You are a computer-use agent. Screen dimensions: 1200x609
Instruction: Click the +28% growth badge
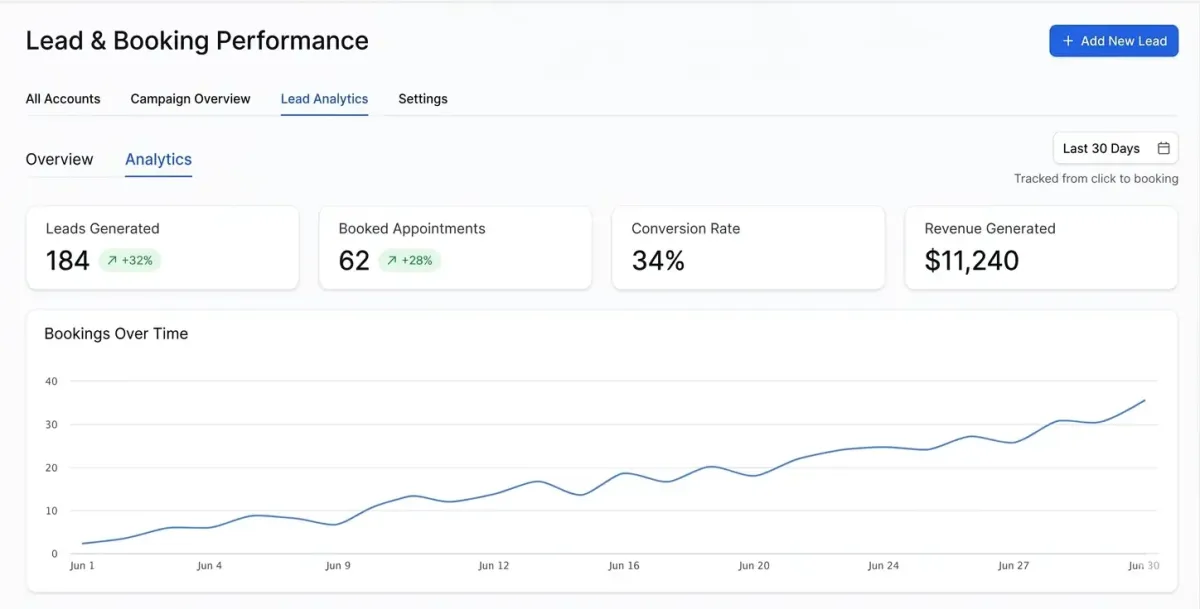(410, 260)
